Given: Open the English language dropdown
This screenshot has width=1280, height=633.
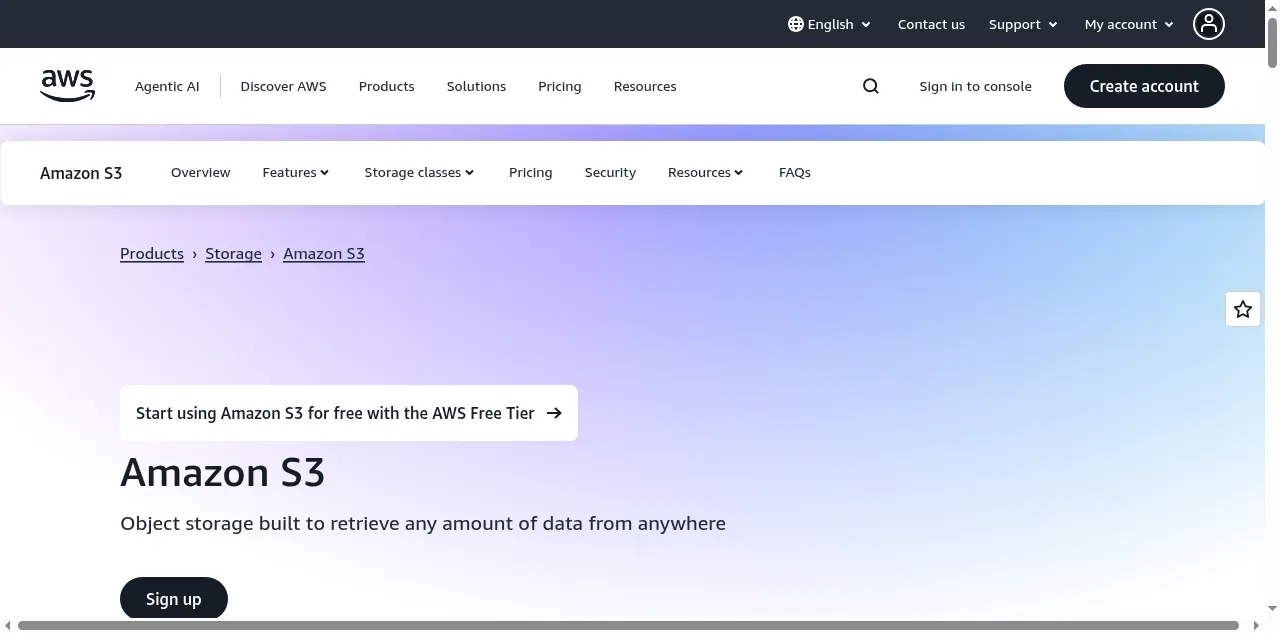Looking at the screenshot, I should [x=829, y=24].
